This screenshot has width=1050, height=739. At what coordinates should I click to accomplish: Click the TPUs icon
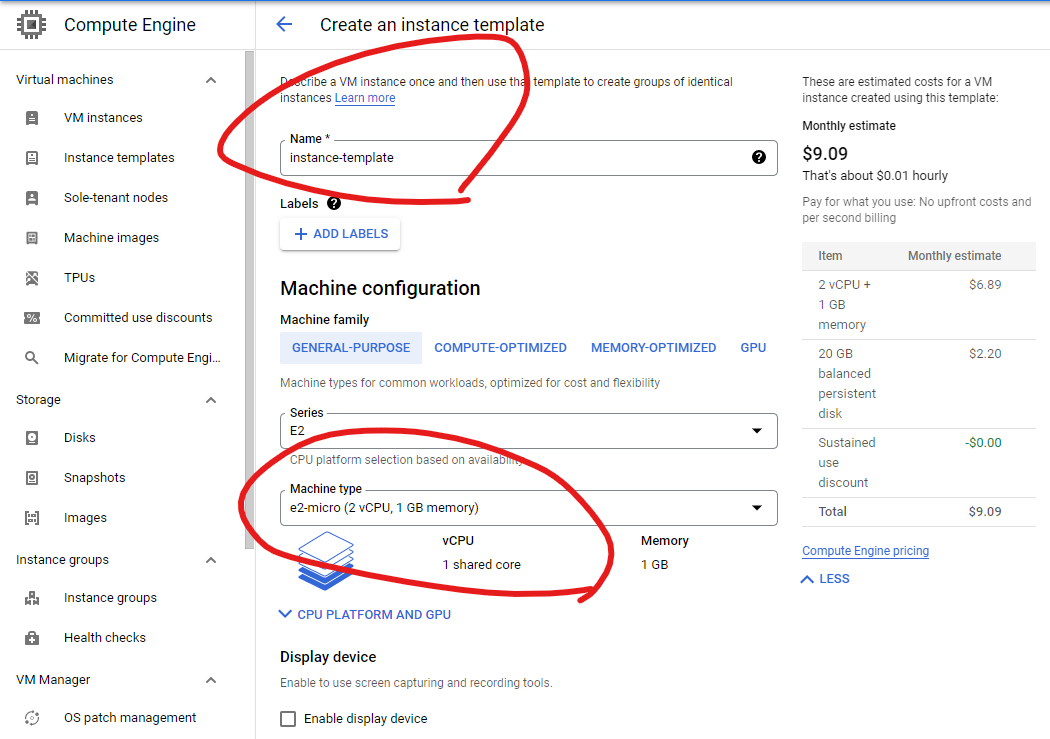click(x=31, y=278)
